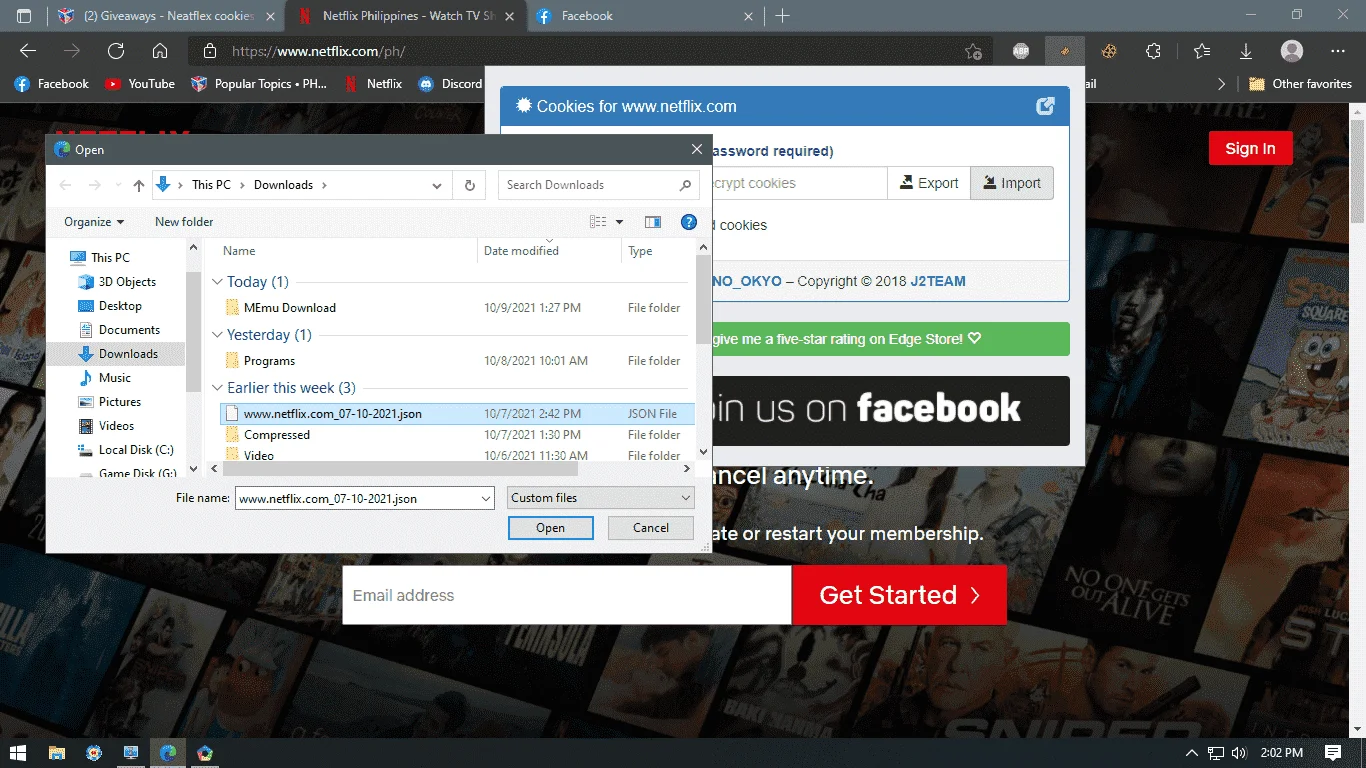This screenshot has height=768, width=1366.
Task: Open the YouTube bookmark
Action: pos(139,84)
